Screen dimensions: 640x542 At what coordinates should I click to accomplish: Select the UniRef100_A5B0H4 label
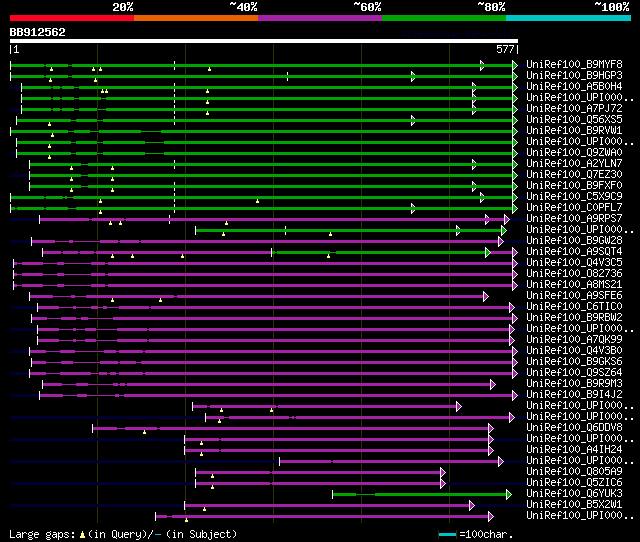(574, 87)
